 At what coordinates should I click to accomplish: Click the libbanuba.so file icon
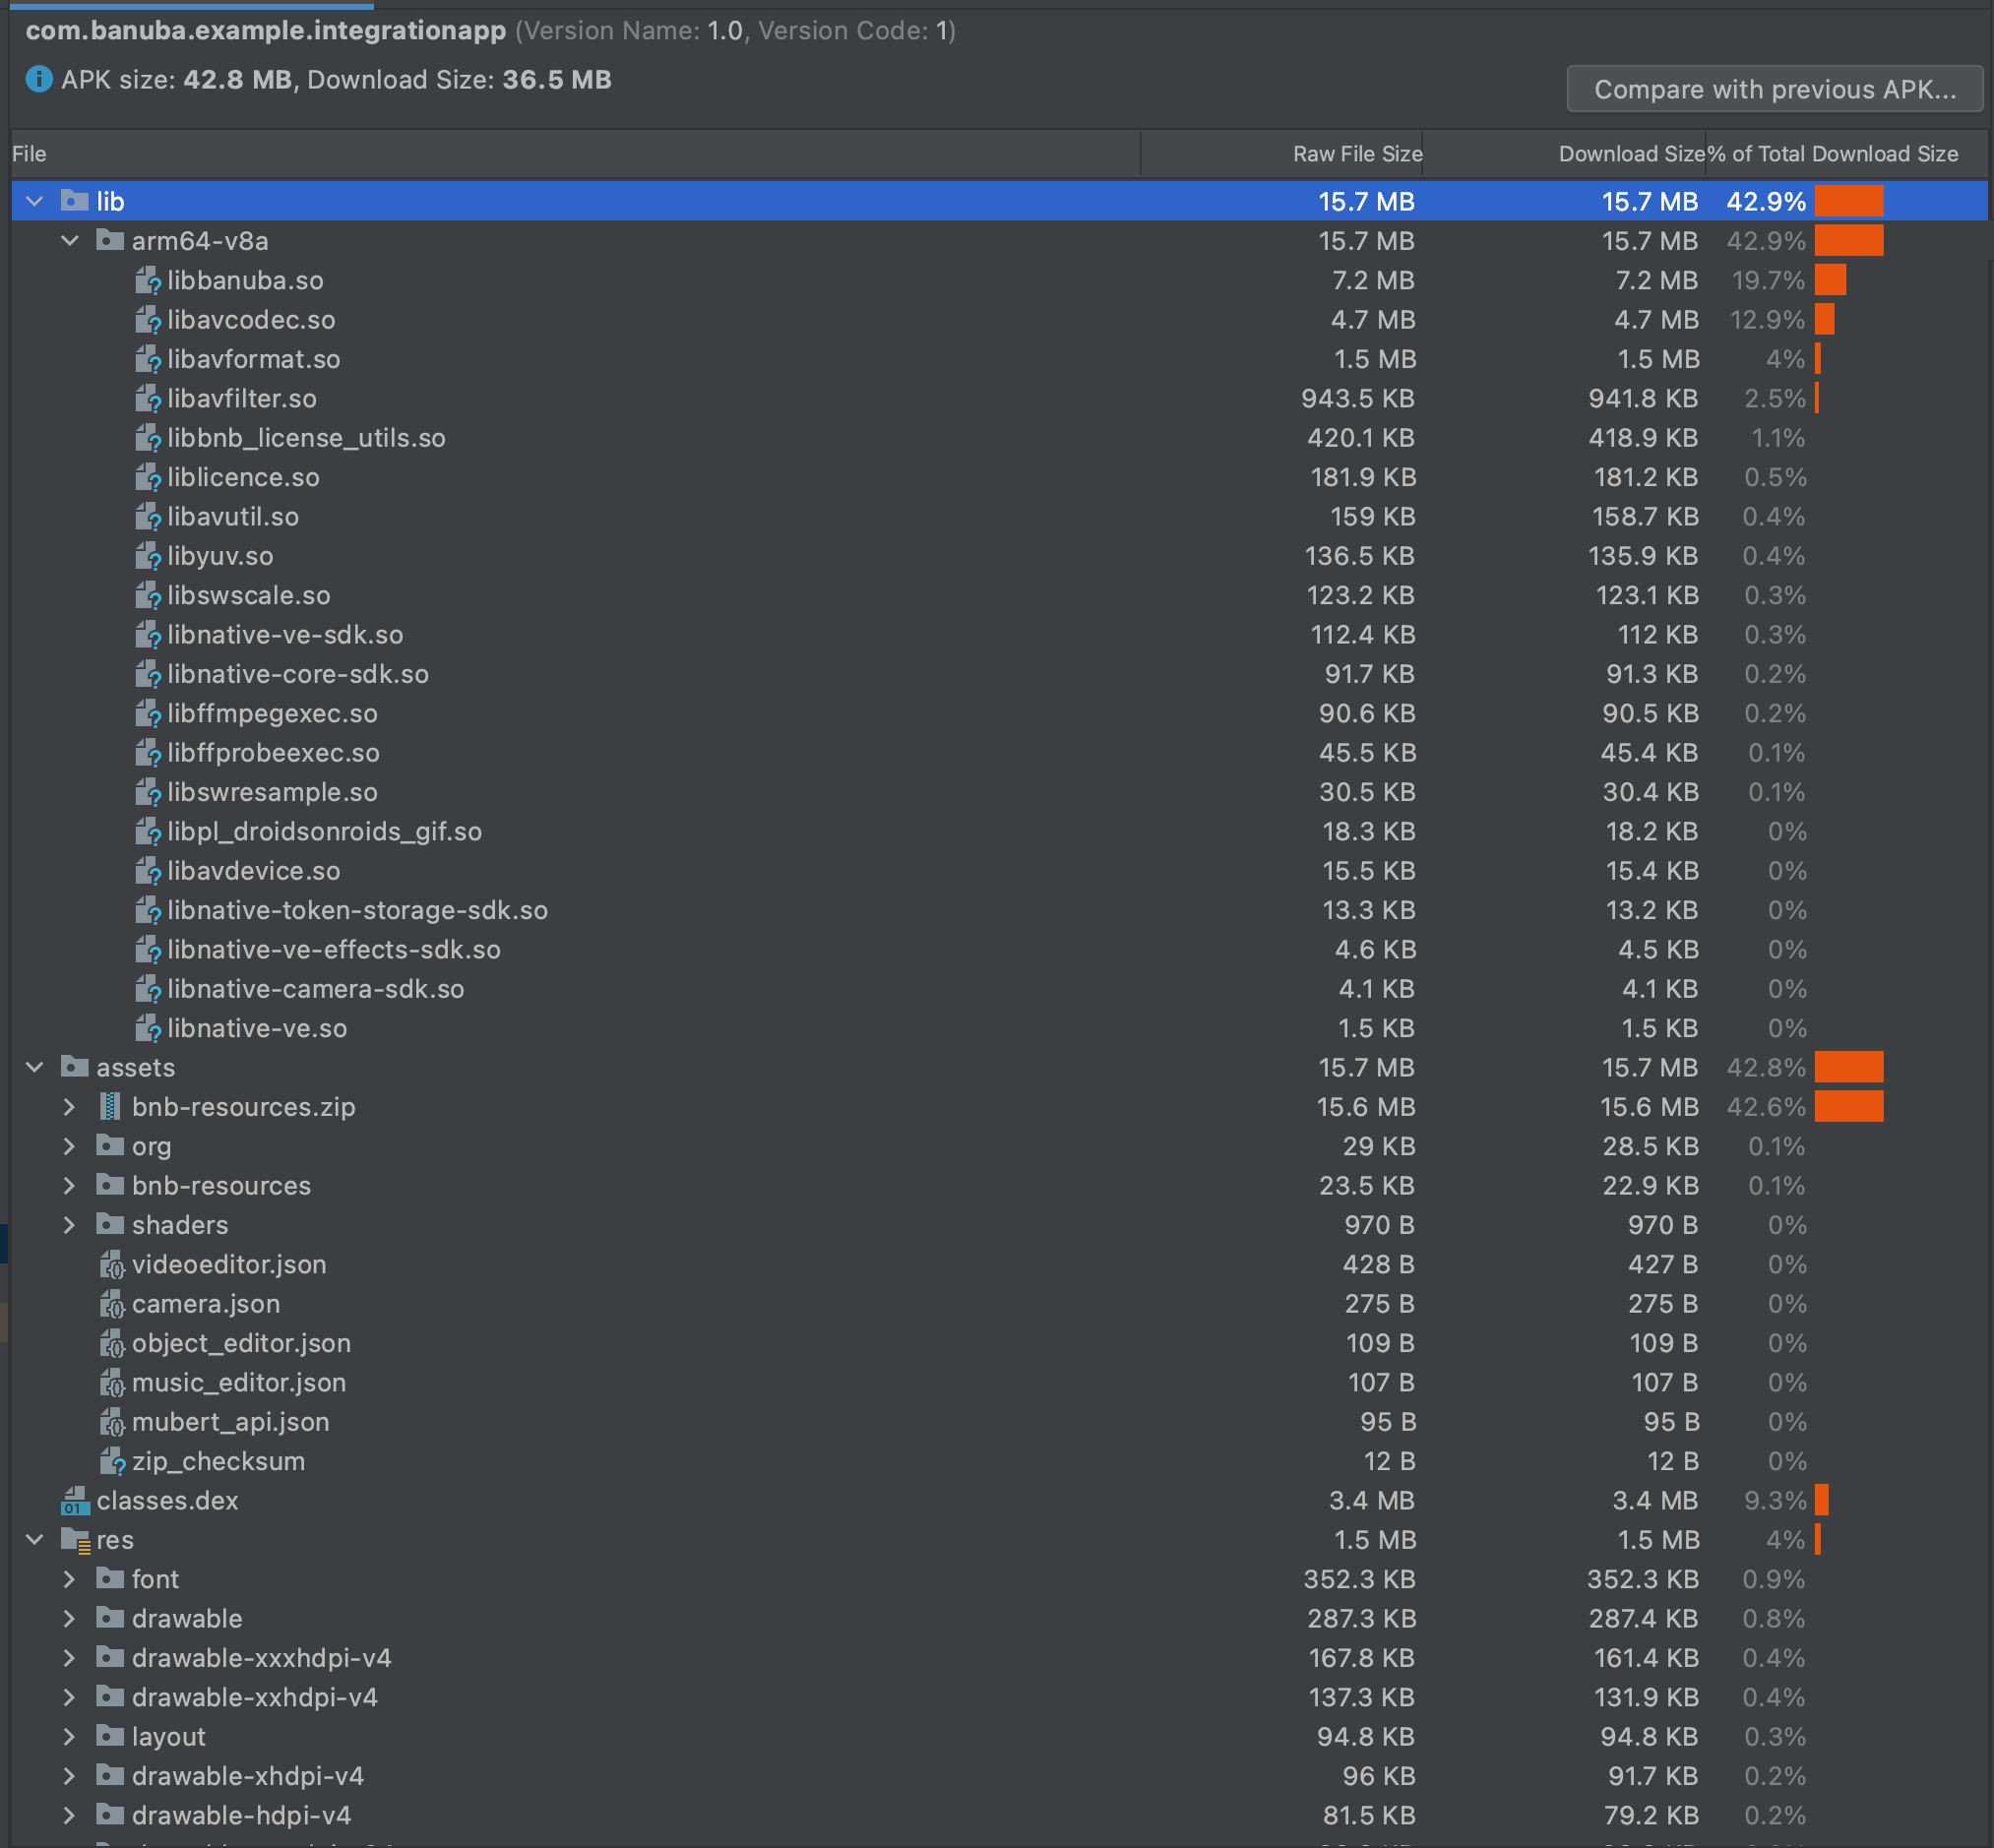(x=148, y=280)
